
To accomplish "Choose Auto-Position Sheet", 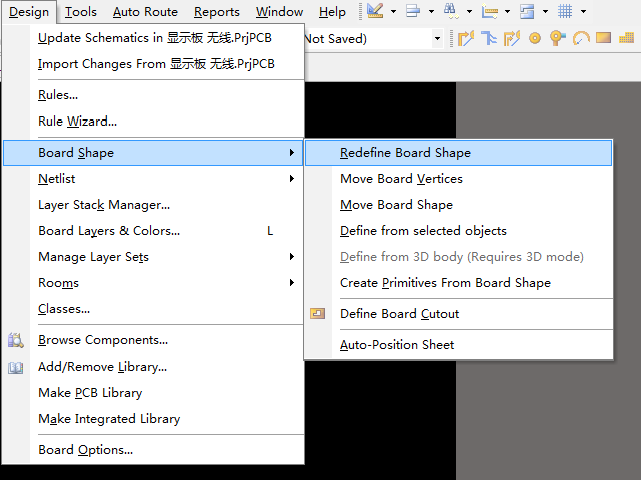I will (x=458, y=345).
